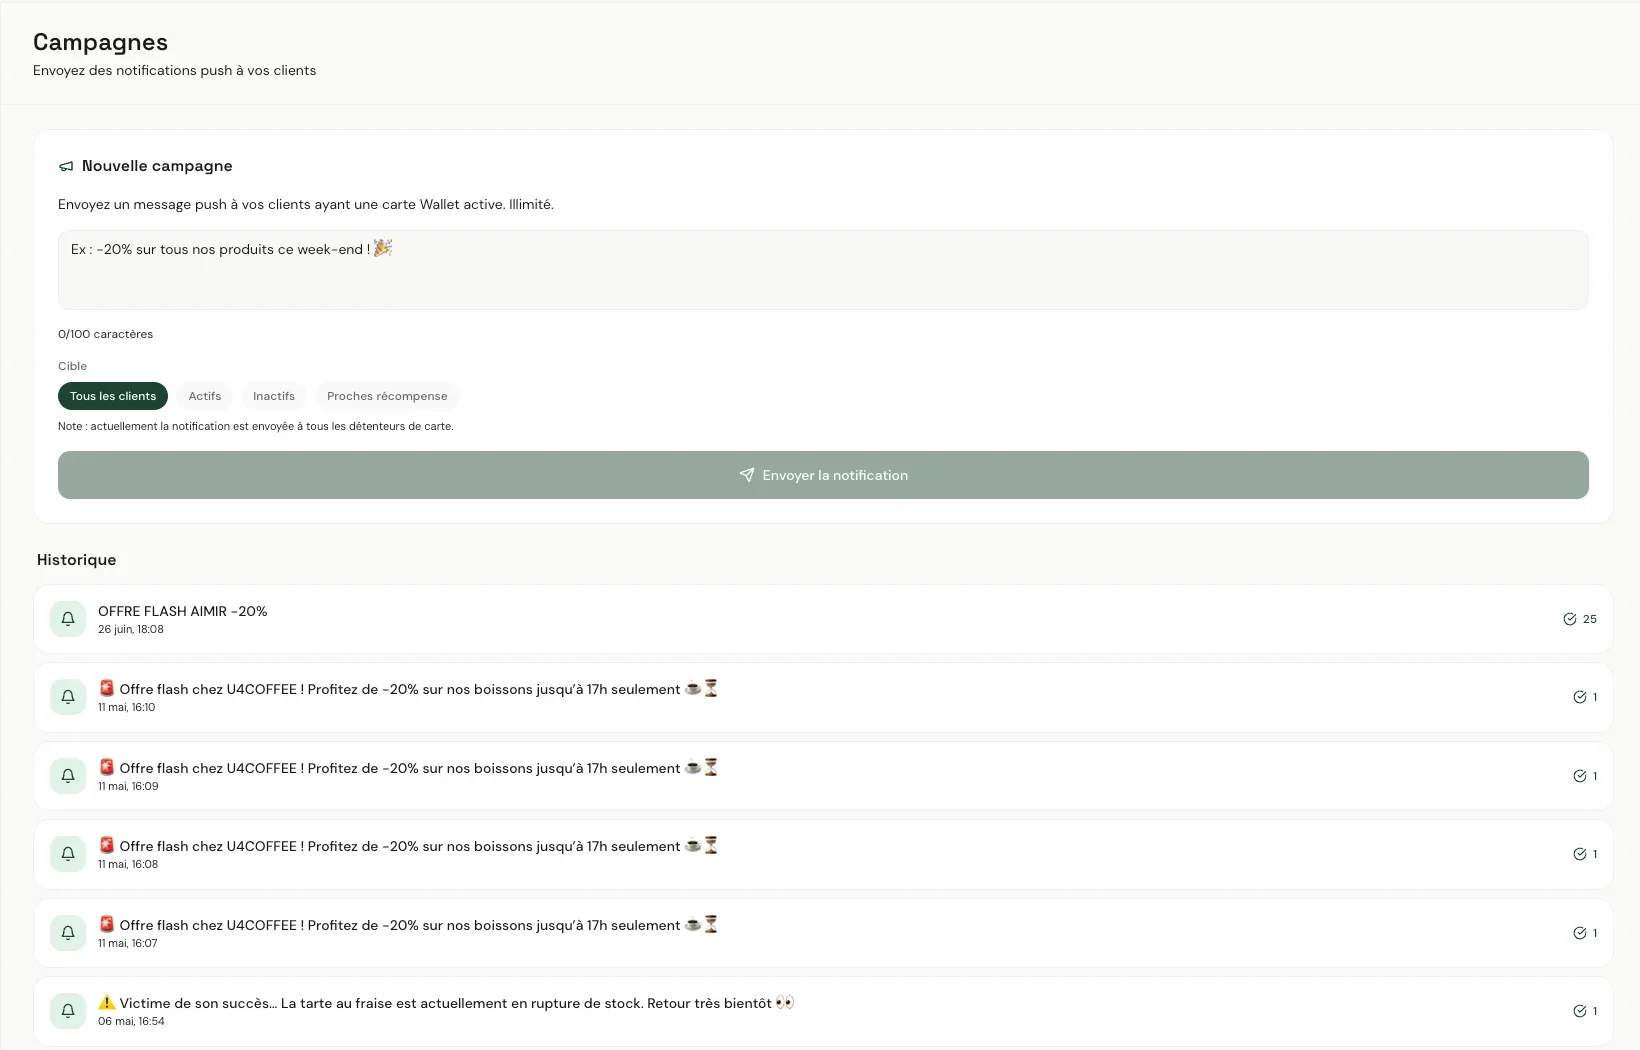Click the 11 mai, 16:07 timestamp
This screenshot has height=1050, width=1640.
(x=128, y=943)
